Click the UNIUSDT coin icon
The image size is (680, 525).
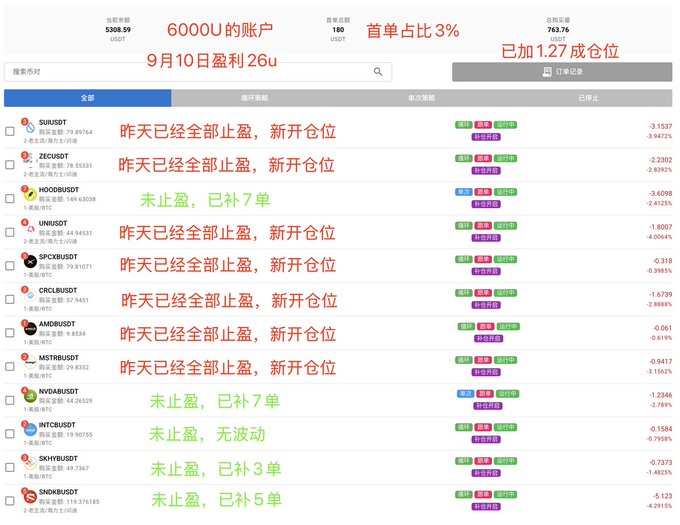click(x=30, y=228)
